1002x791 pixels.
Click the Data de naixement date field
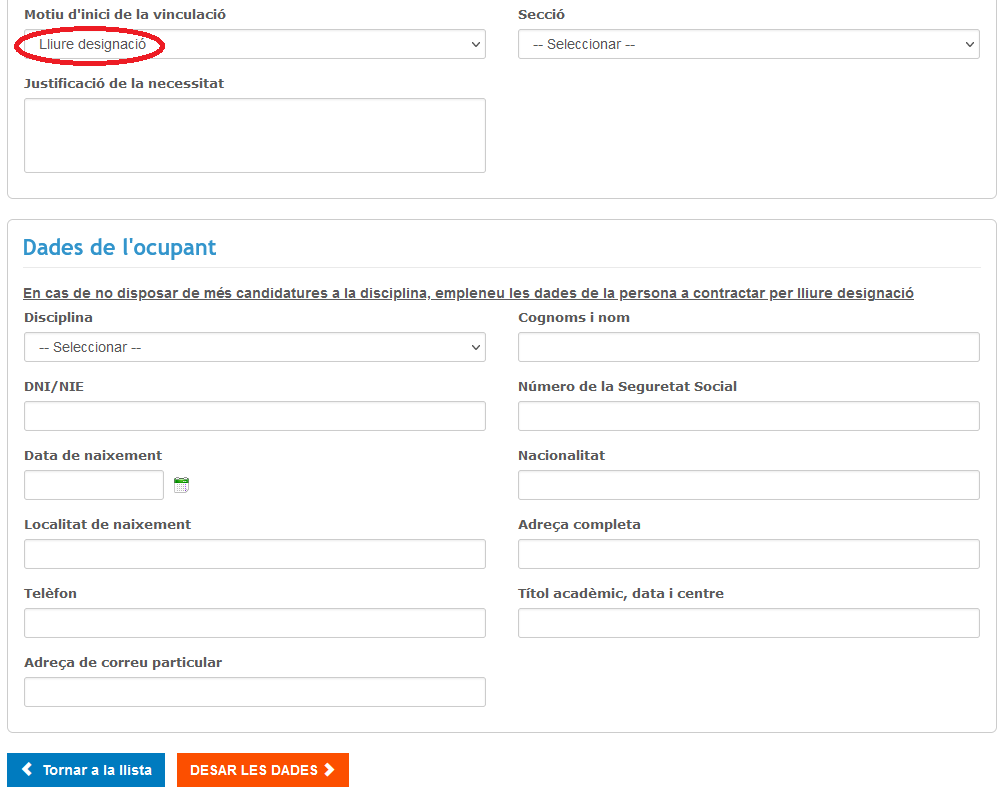click(94, 485)
